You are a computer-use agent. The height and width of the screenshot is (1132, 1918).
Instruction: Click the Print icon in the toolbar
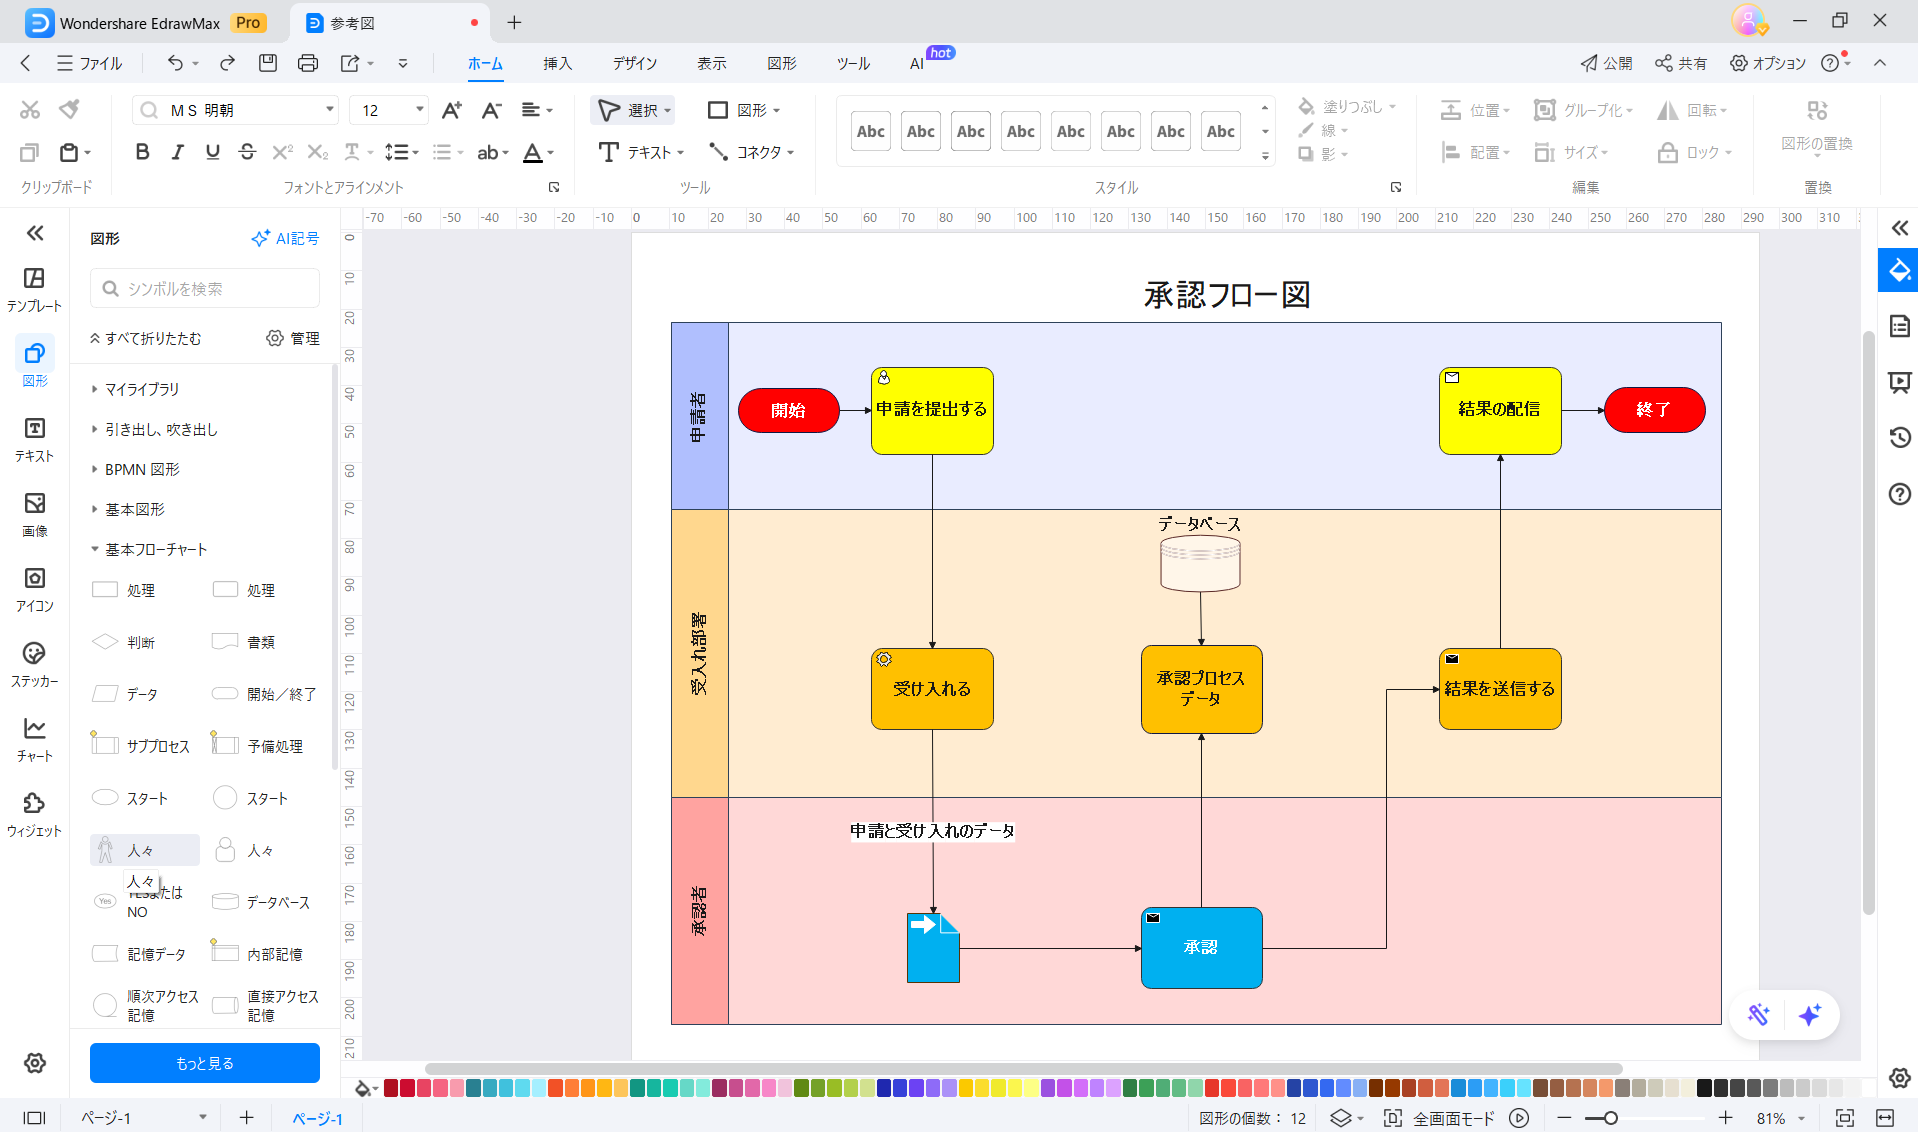307,63
